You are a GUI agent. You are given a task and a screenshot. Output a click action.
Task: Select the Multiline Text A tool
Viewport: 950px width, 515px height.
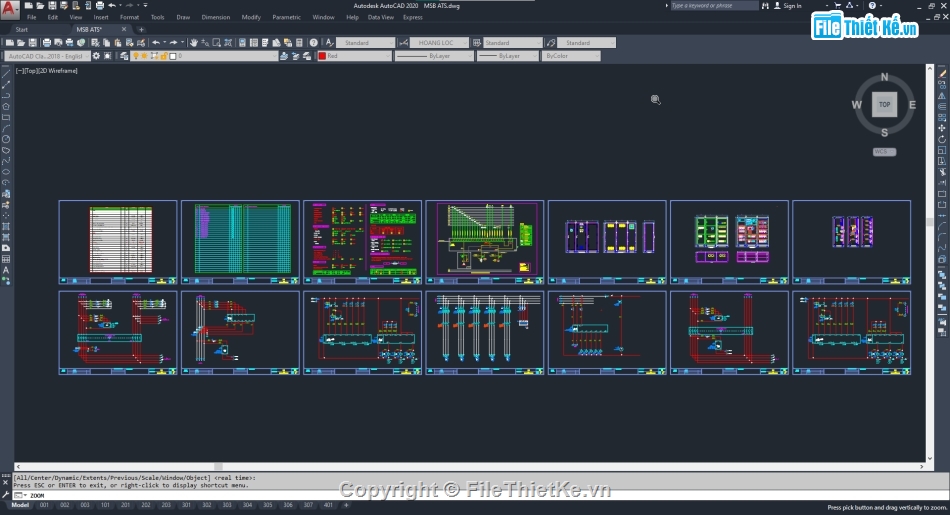point(6,270)
